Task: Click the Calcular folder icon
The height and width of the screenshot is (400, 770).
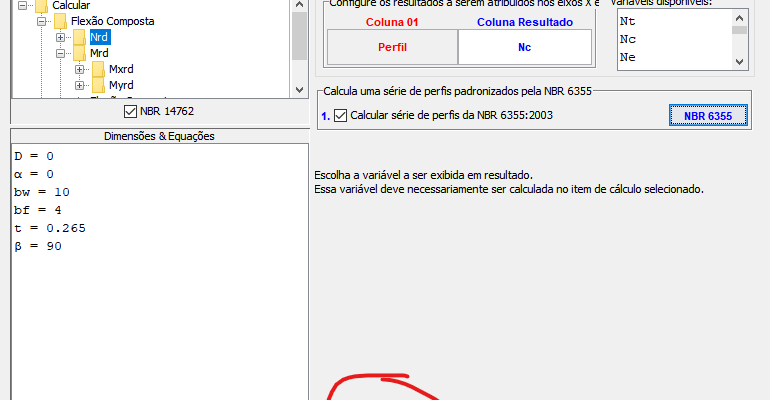Action: point(40,6)
